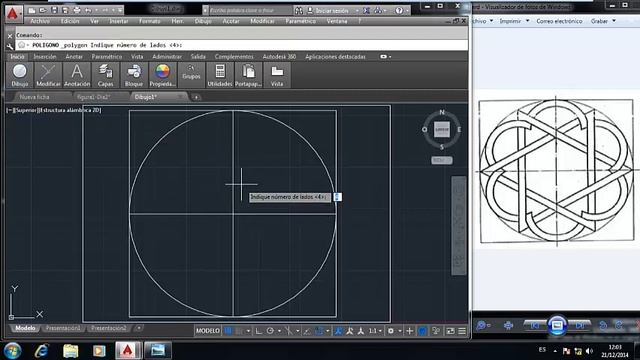The image size is (640, 360).
Task: Click the Undo arrow icon in AutoCAD title bar
Action: pos(88,10)
